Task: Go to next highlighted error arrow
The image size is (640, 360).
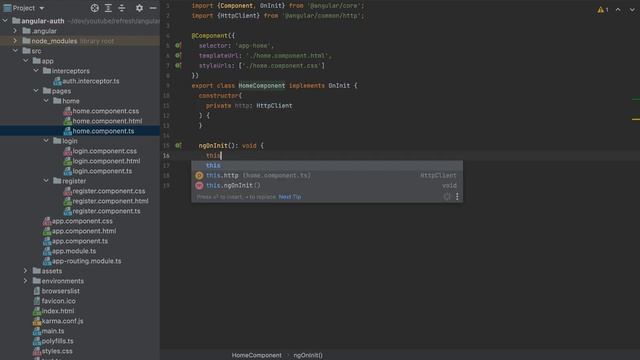Action: pyautogui.click(x=632, y=9)
